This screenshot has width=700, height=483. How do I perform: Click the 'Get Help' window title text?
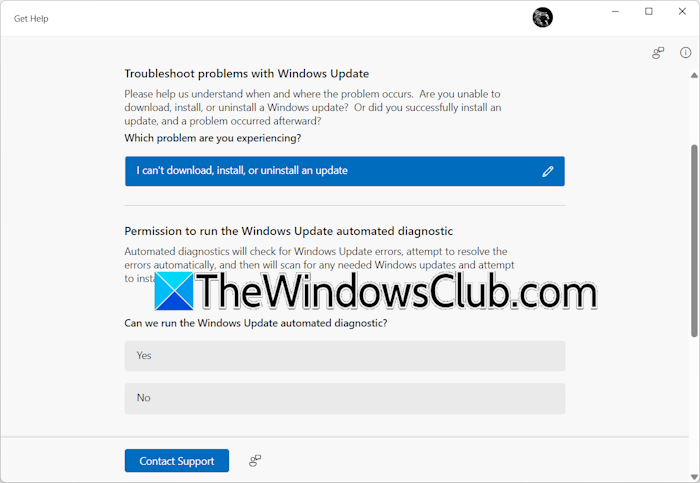point(31,19)
